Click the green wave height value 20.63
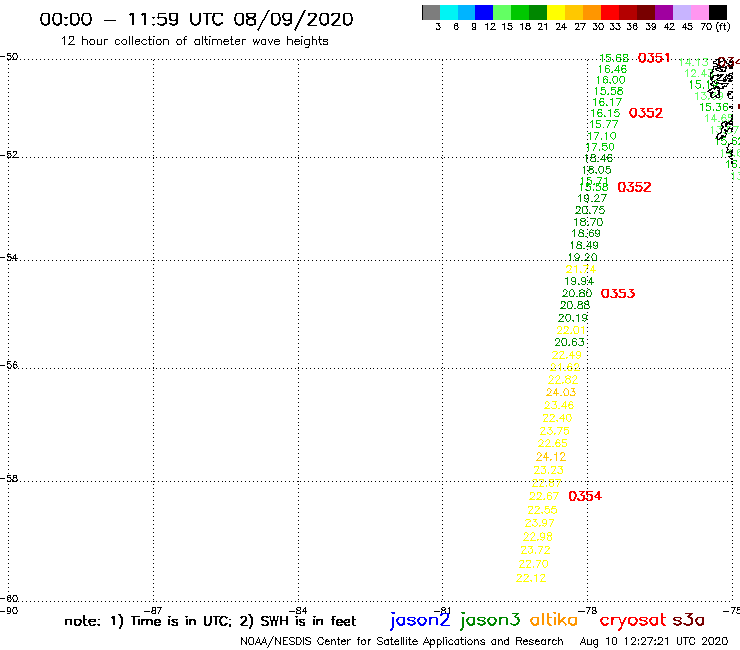This screenshot has height=650, width=740. [x=569, y=342]
